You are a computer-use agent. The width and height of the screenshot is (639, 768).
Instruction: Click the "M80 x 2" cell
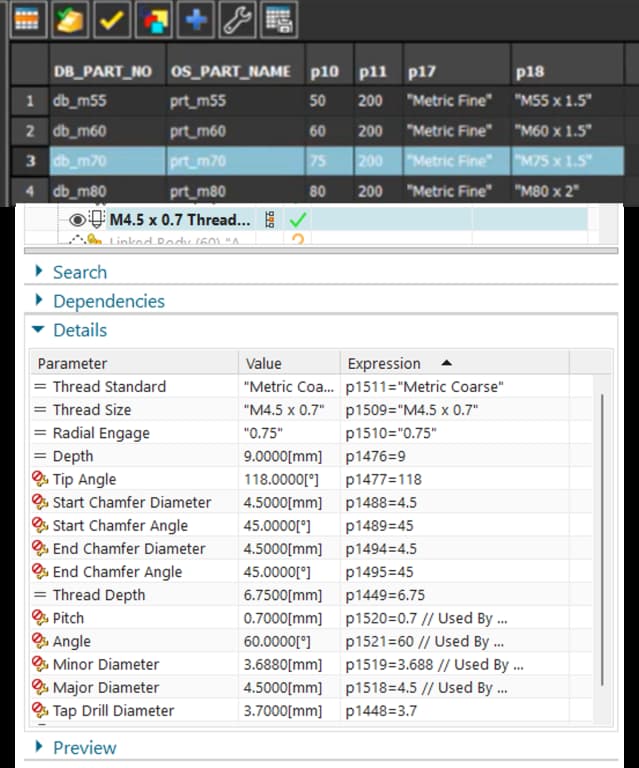[x=568, y=191]
